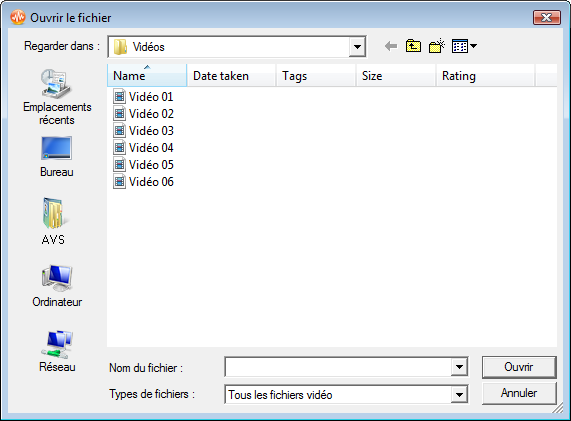Click the Ouvrir button
Image resolution: width=571 pixels, height=421 pixels.
tap(519, 367)
